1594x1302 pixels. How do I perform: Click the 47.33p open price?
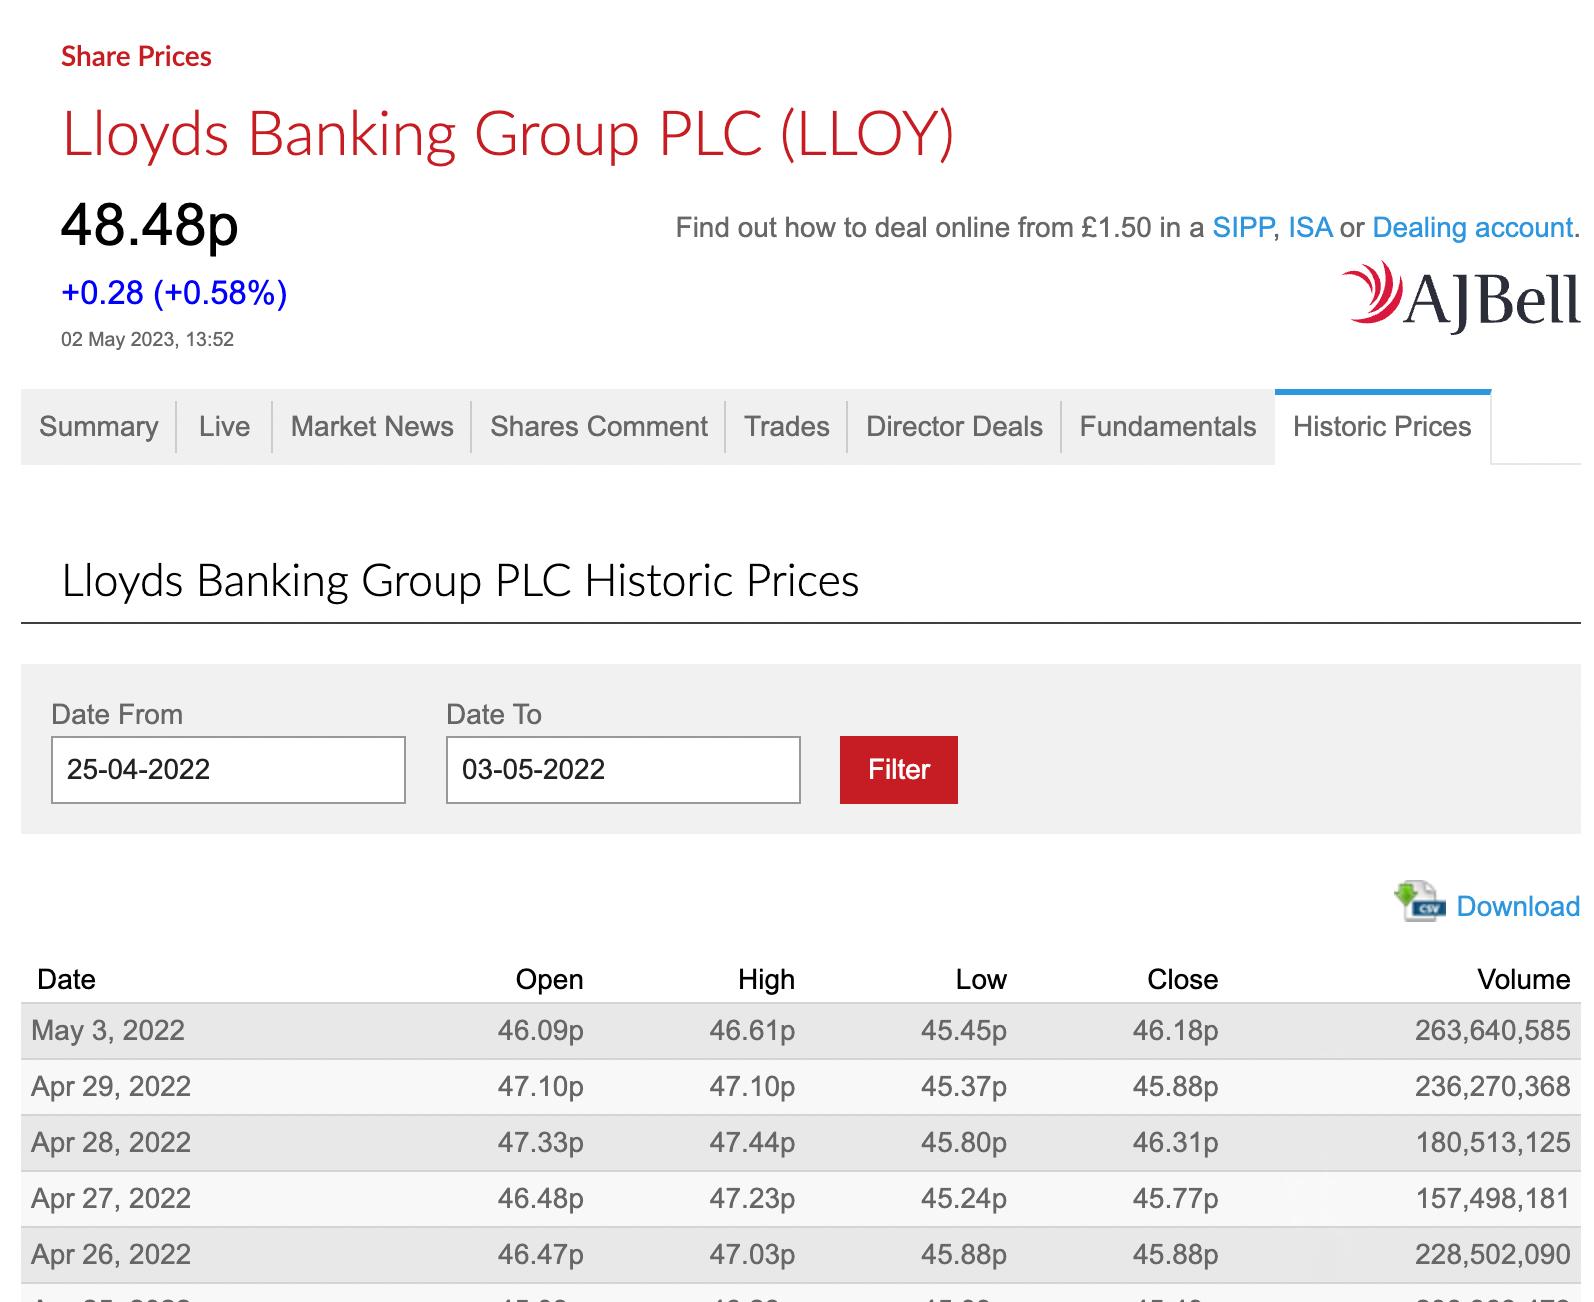click(540, 1143)
